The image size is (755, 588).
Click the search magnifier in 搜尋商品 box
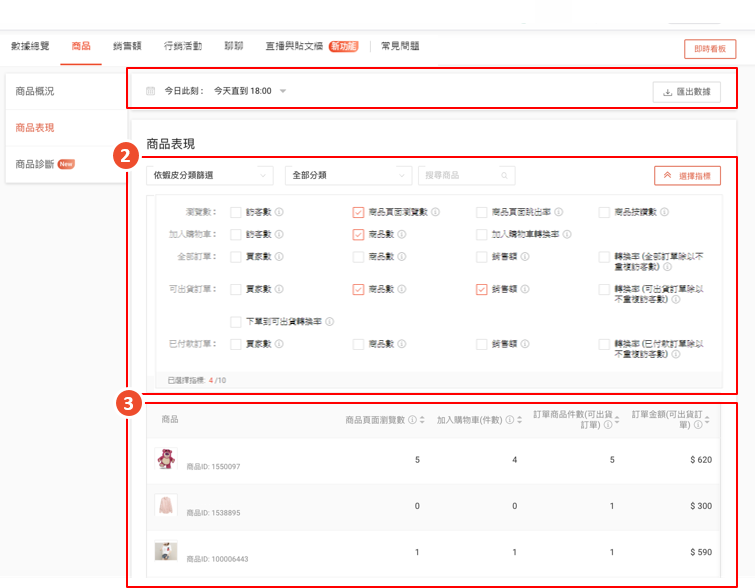505,175
